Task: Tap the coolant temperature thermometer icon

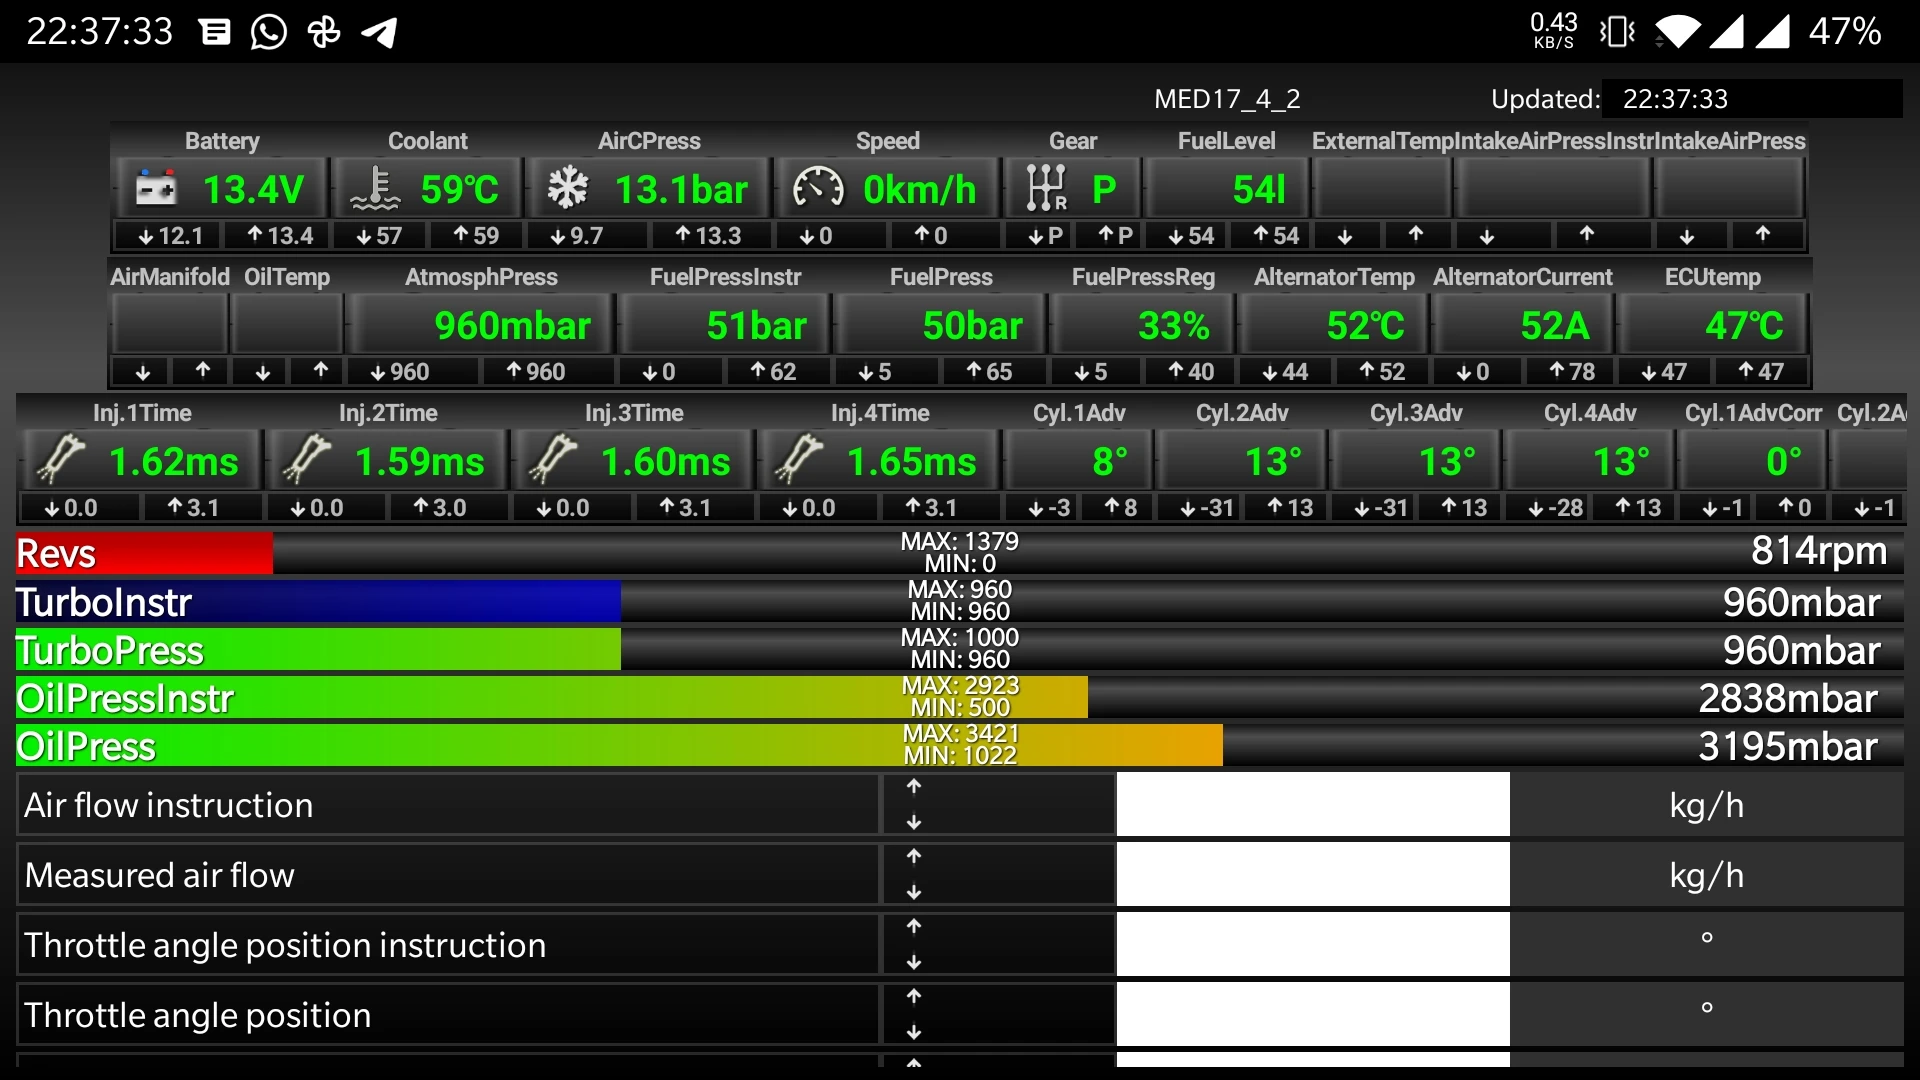Action: click(x=375, y=189)
